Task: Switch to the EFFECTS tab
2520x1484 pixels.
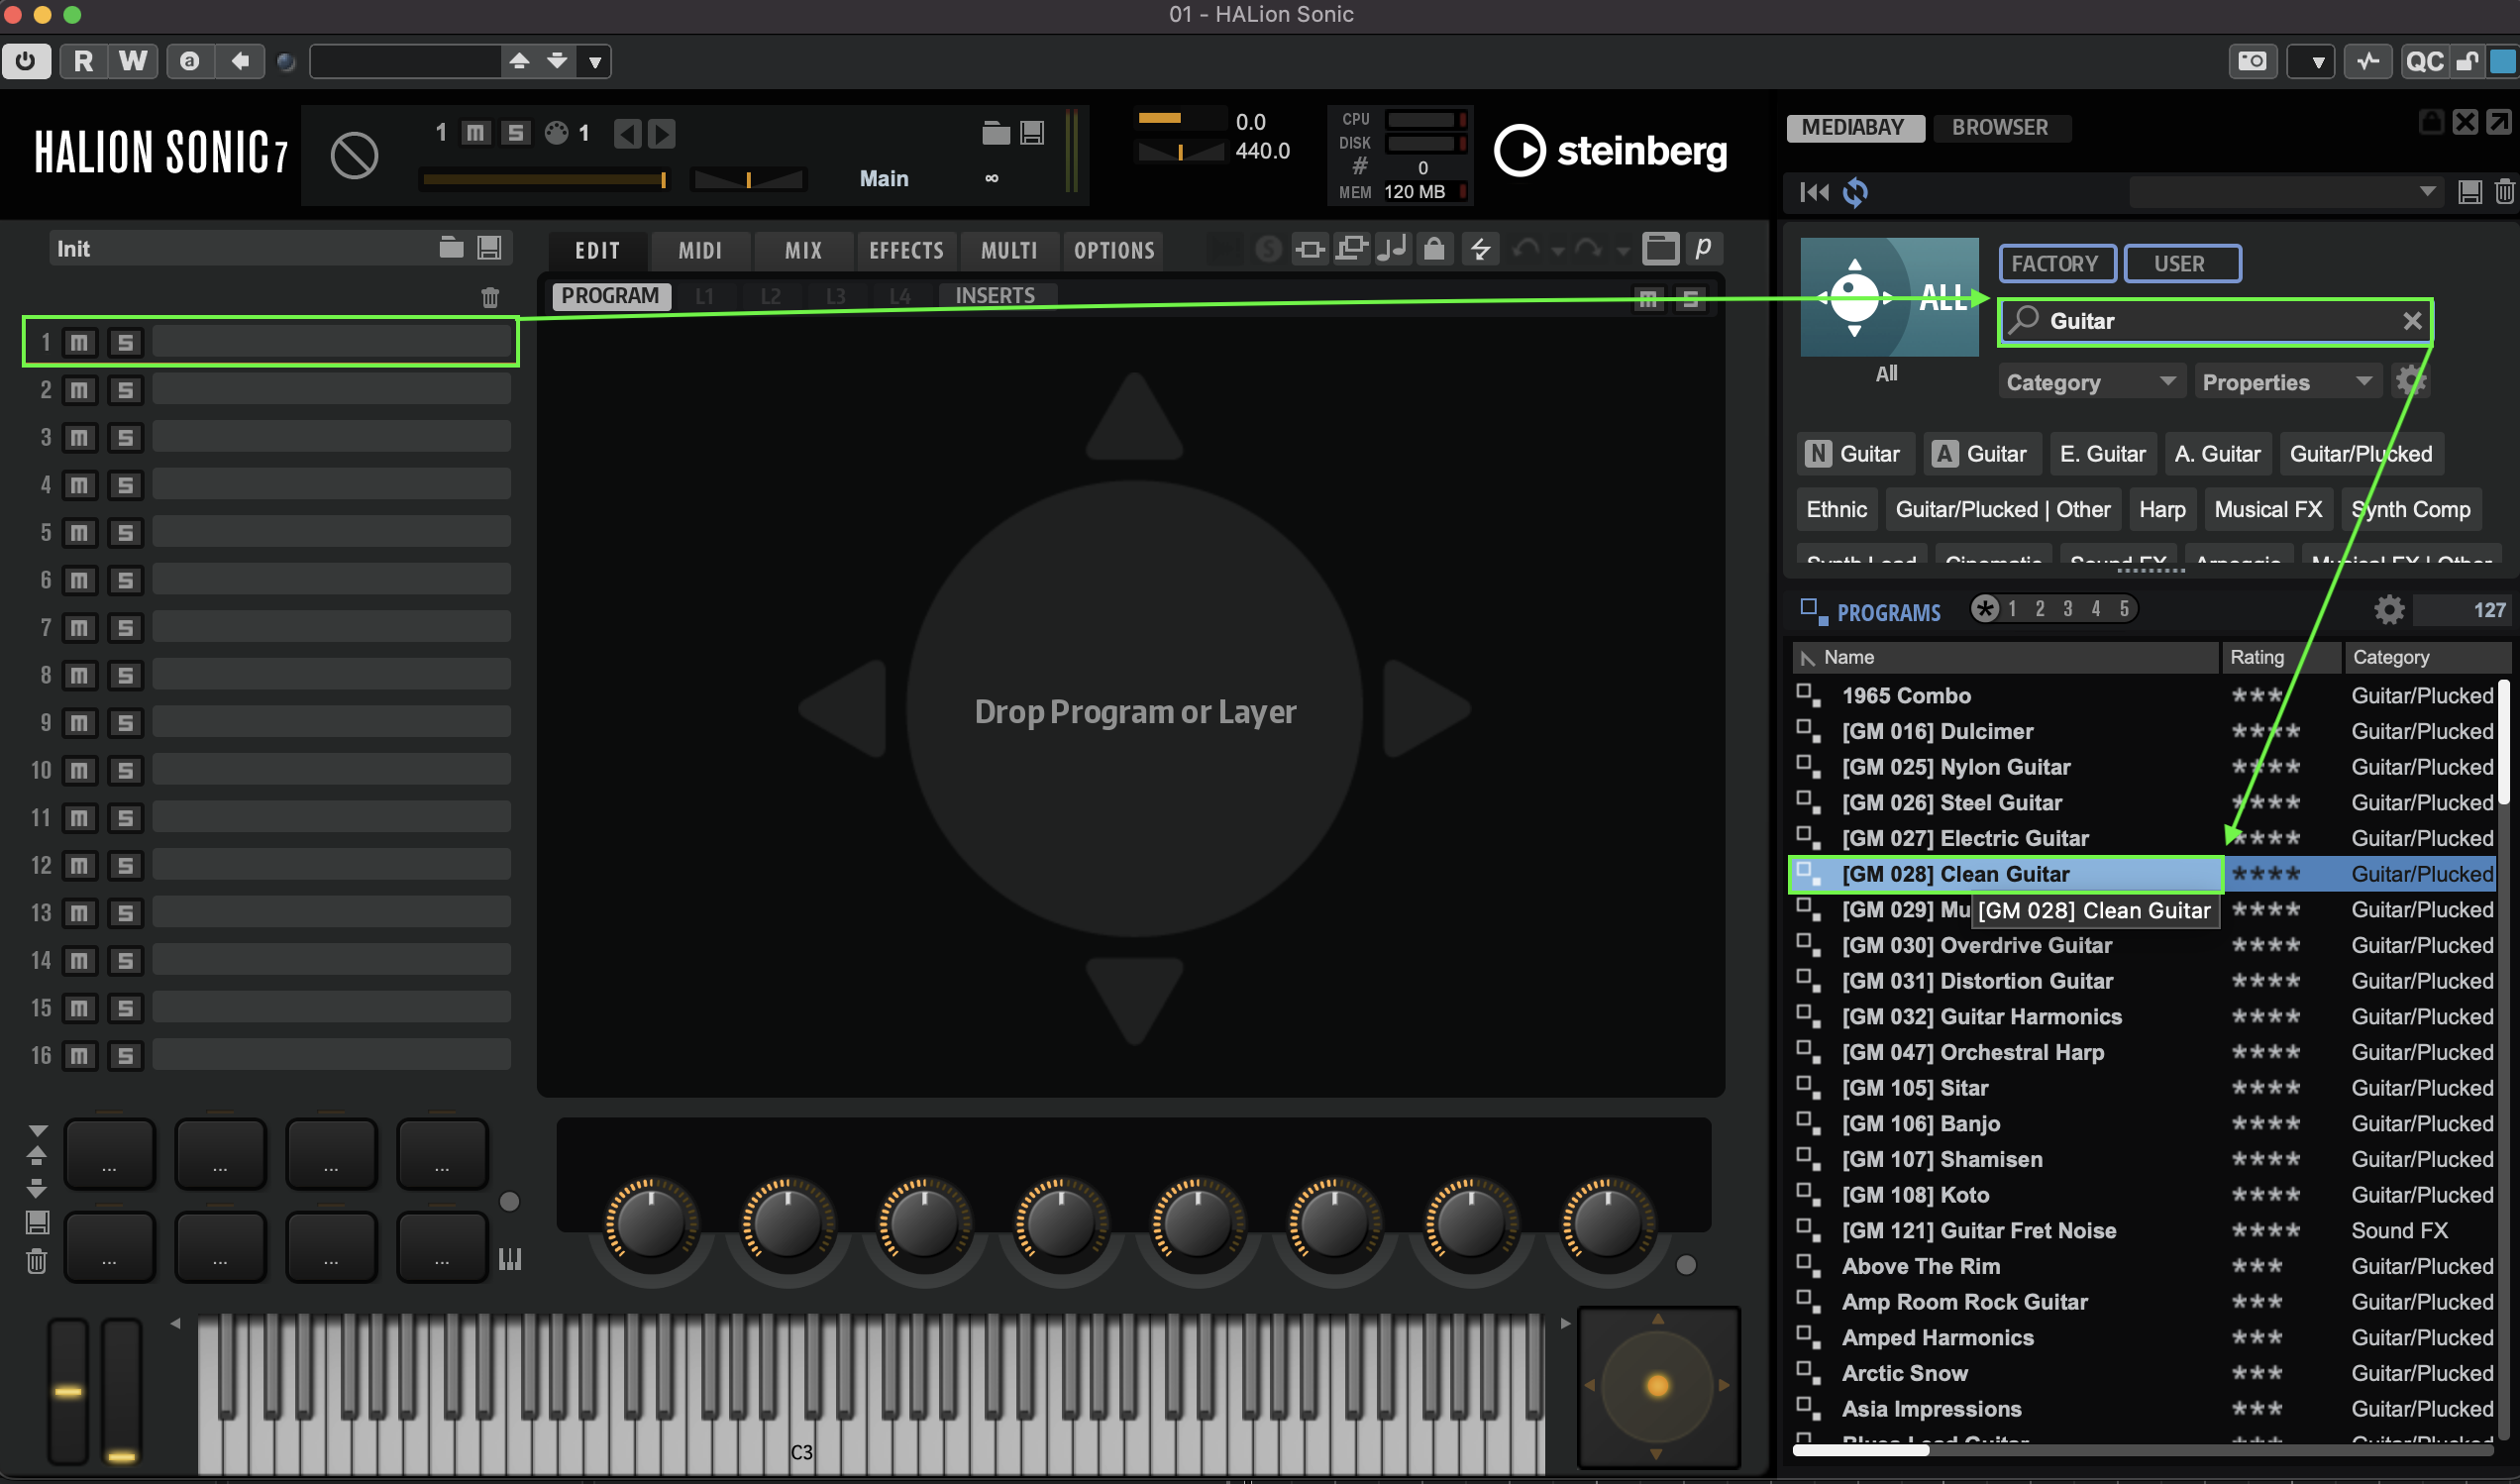Action: [906, 250]
